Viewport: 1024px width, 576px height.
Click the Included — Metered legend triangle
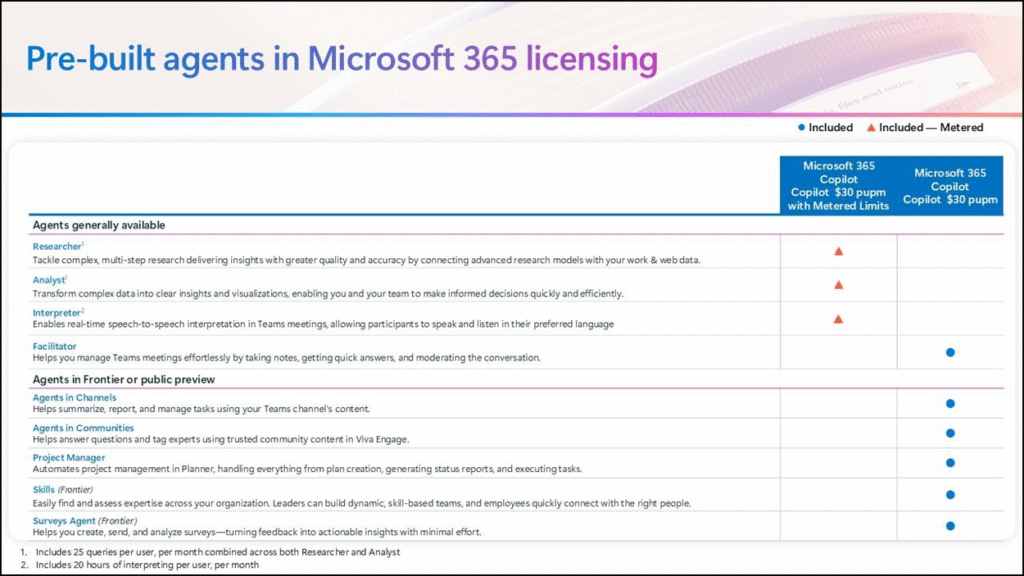pos(871,128)
